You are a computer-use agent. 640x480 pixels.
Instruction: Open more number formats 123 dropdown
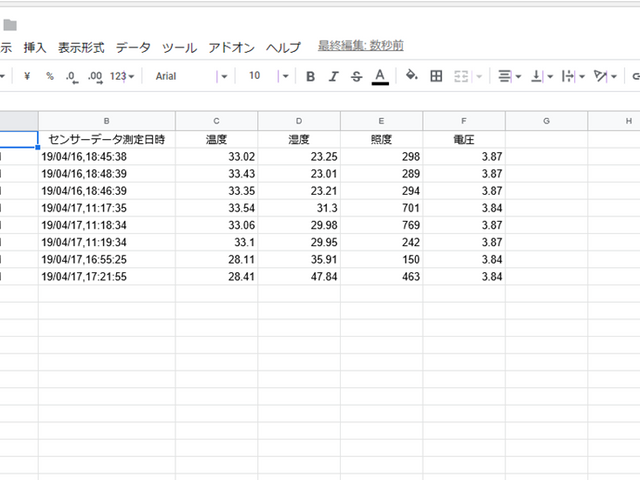[122, 76]
